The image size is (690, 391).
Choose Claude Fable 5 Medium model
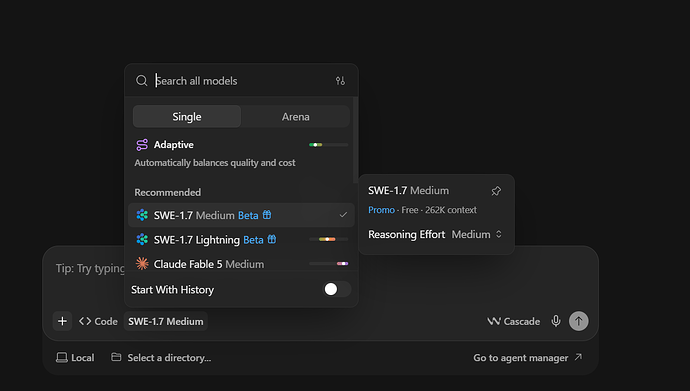point(241,263)
